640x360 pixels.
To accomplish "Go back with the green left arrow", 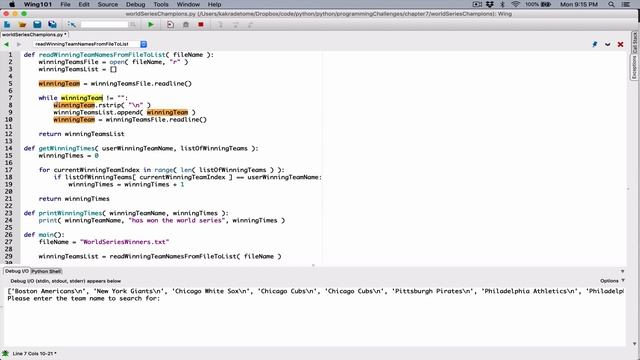I will coord(6,44).
